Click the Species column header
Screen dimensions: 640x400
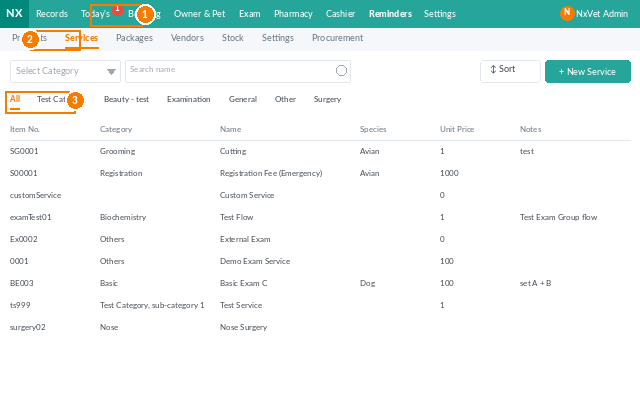pos(373,129)
